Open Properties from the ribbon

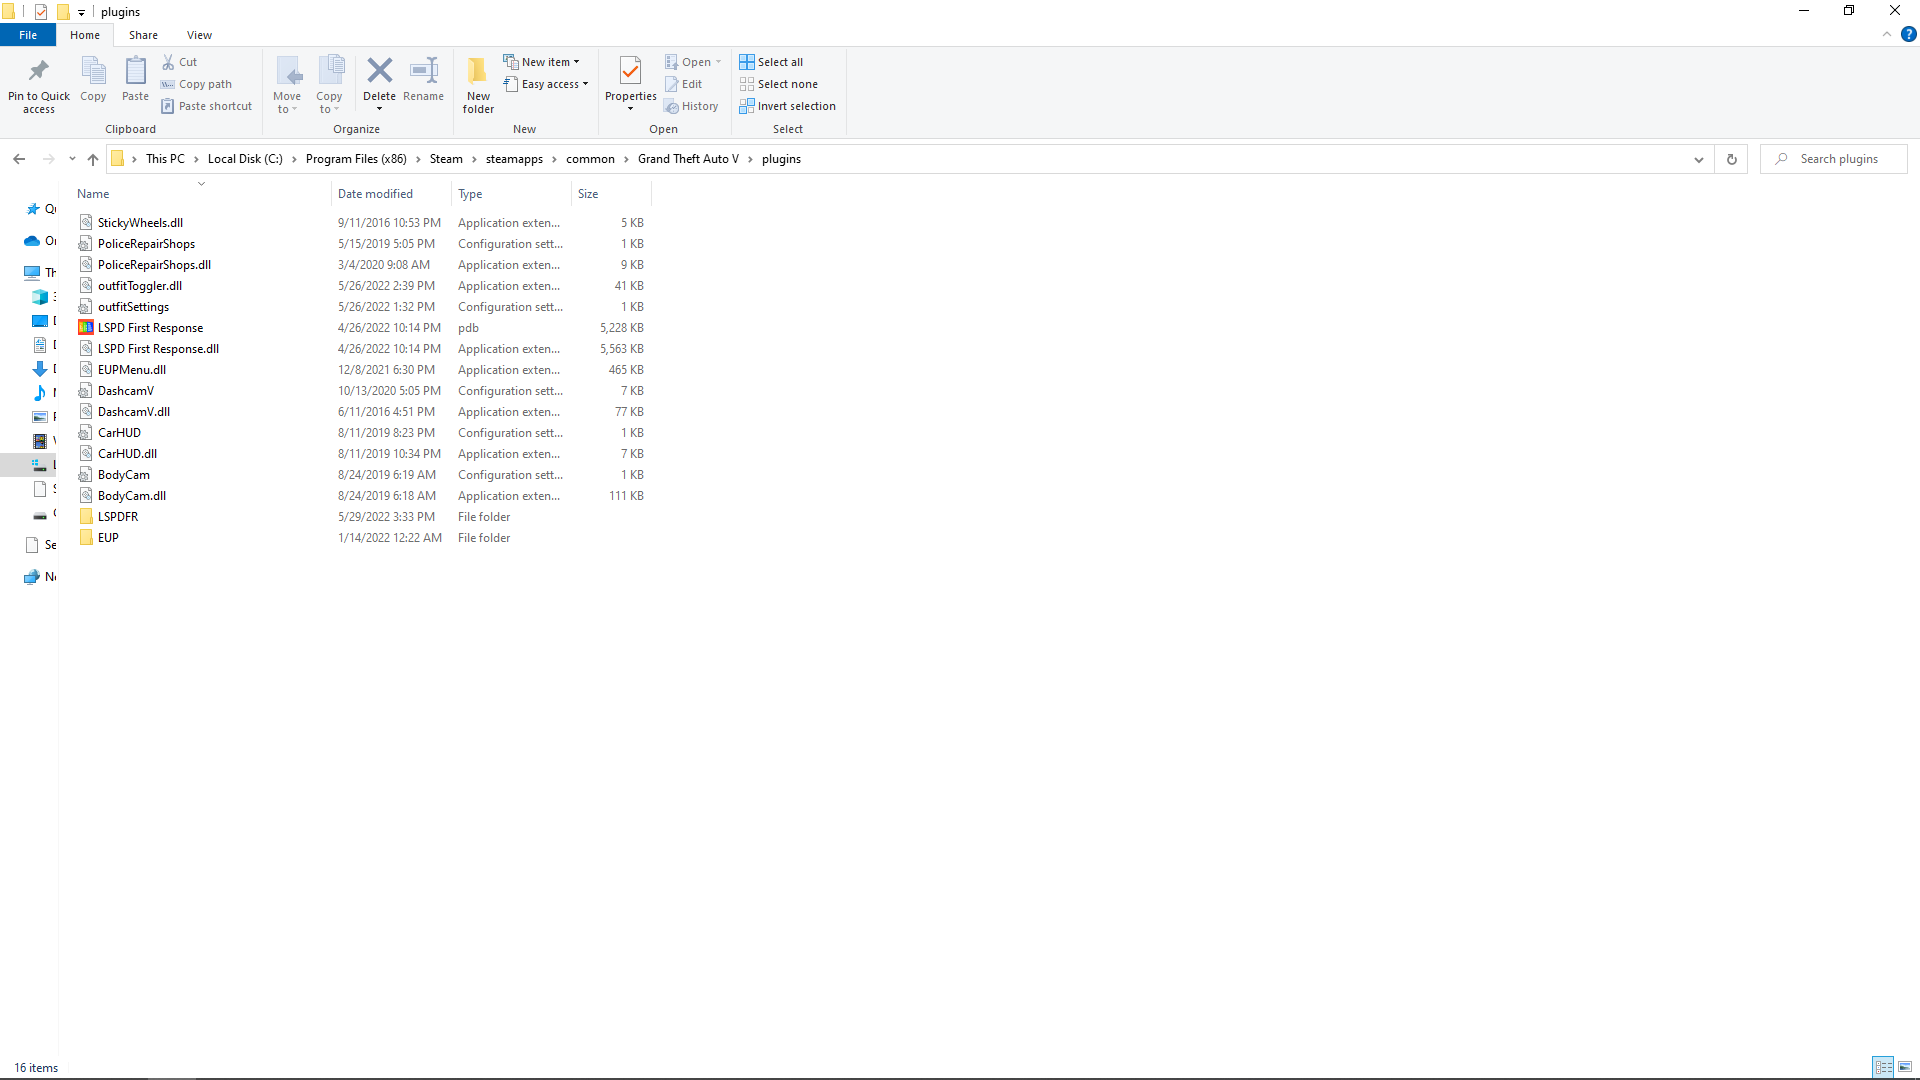coord(630,72)
